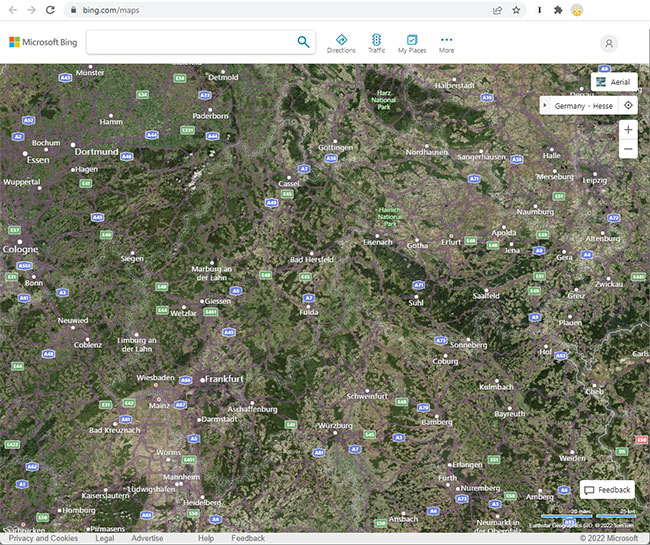Image resolution: width=650 pixels, height=545 pixels.
Task: Expand the Germany - Hesse location arrow
Action: click(x=545, y=105)
